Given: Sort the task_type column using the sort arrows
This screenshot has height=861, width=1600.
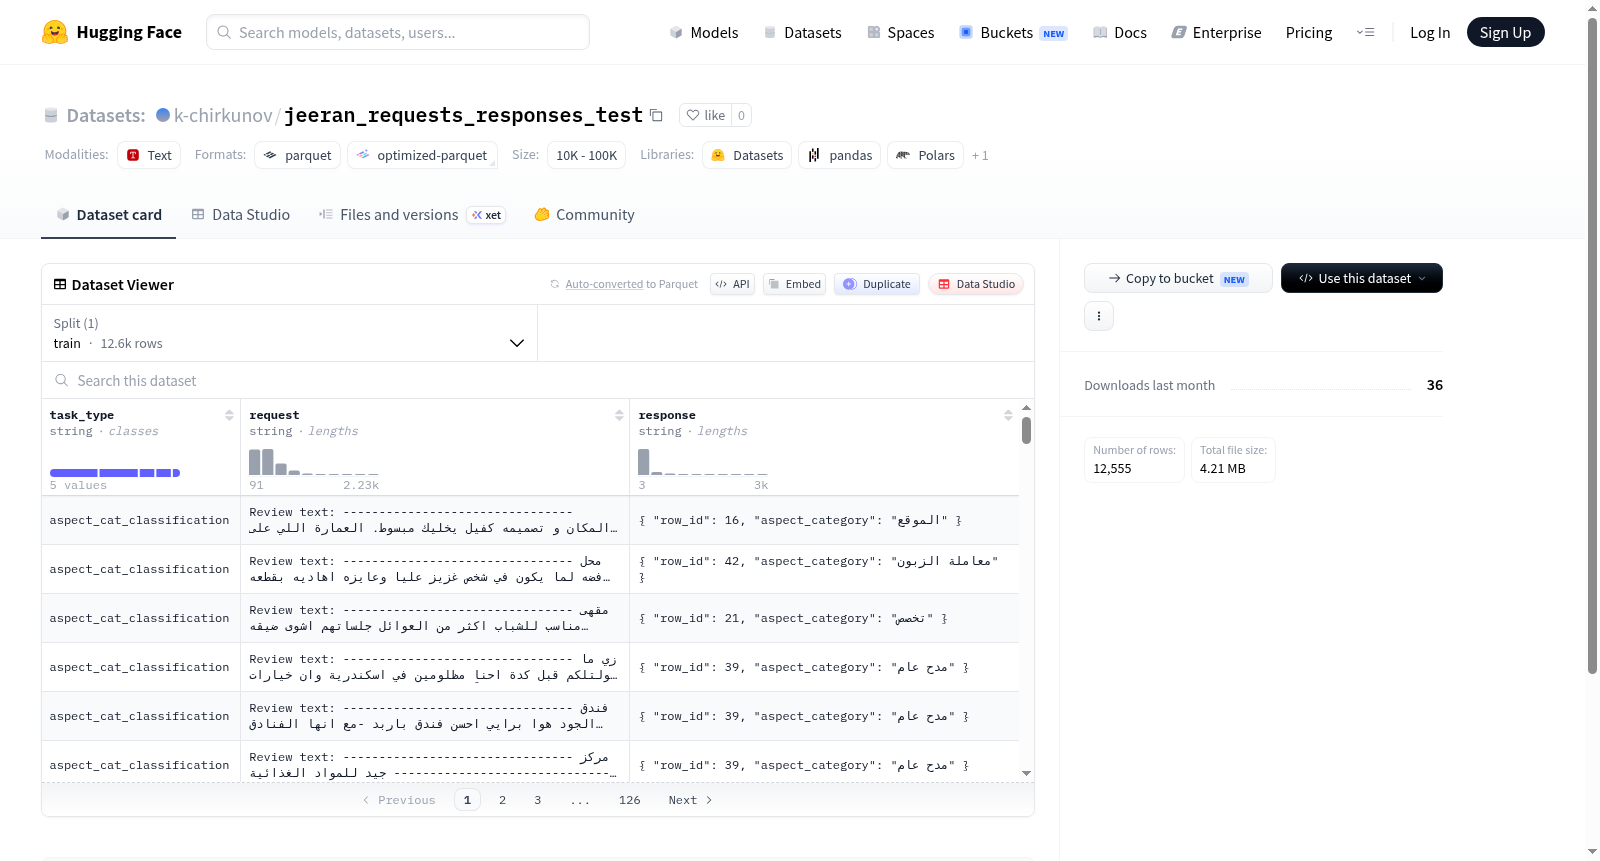Looking at the screenshot, I should pyautogui.click(x=229, y=415).
